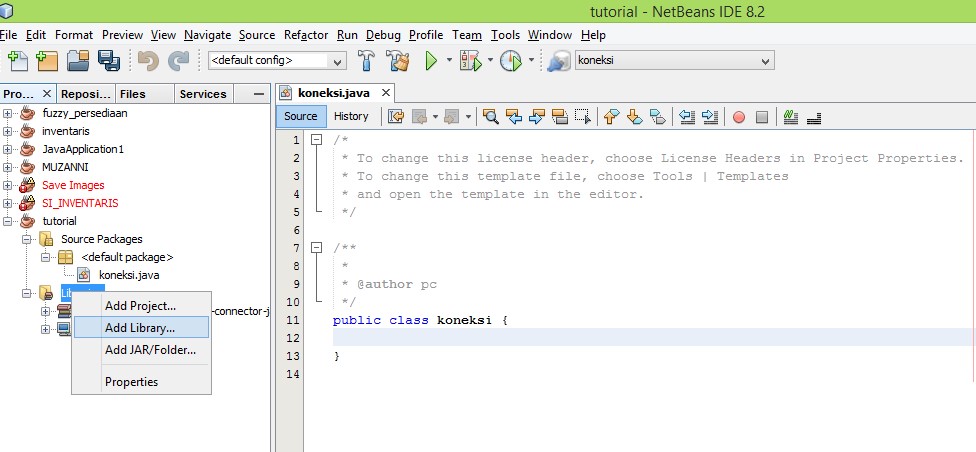Select Add JAR/Folder in the context menu
Screen dimensions: 976x452
click(150, 350)
